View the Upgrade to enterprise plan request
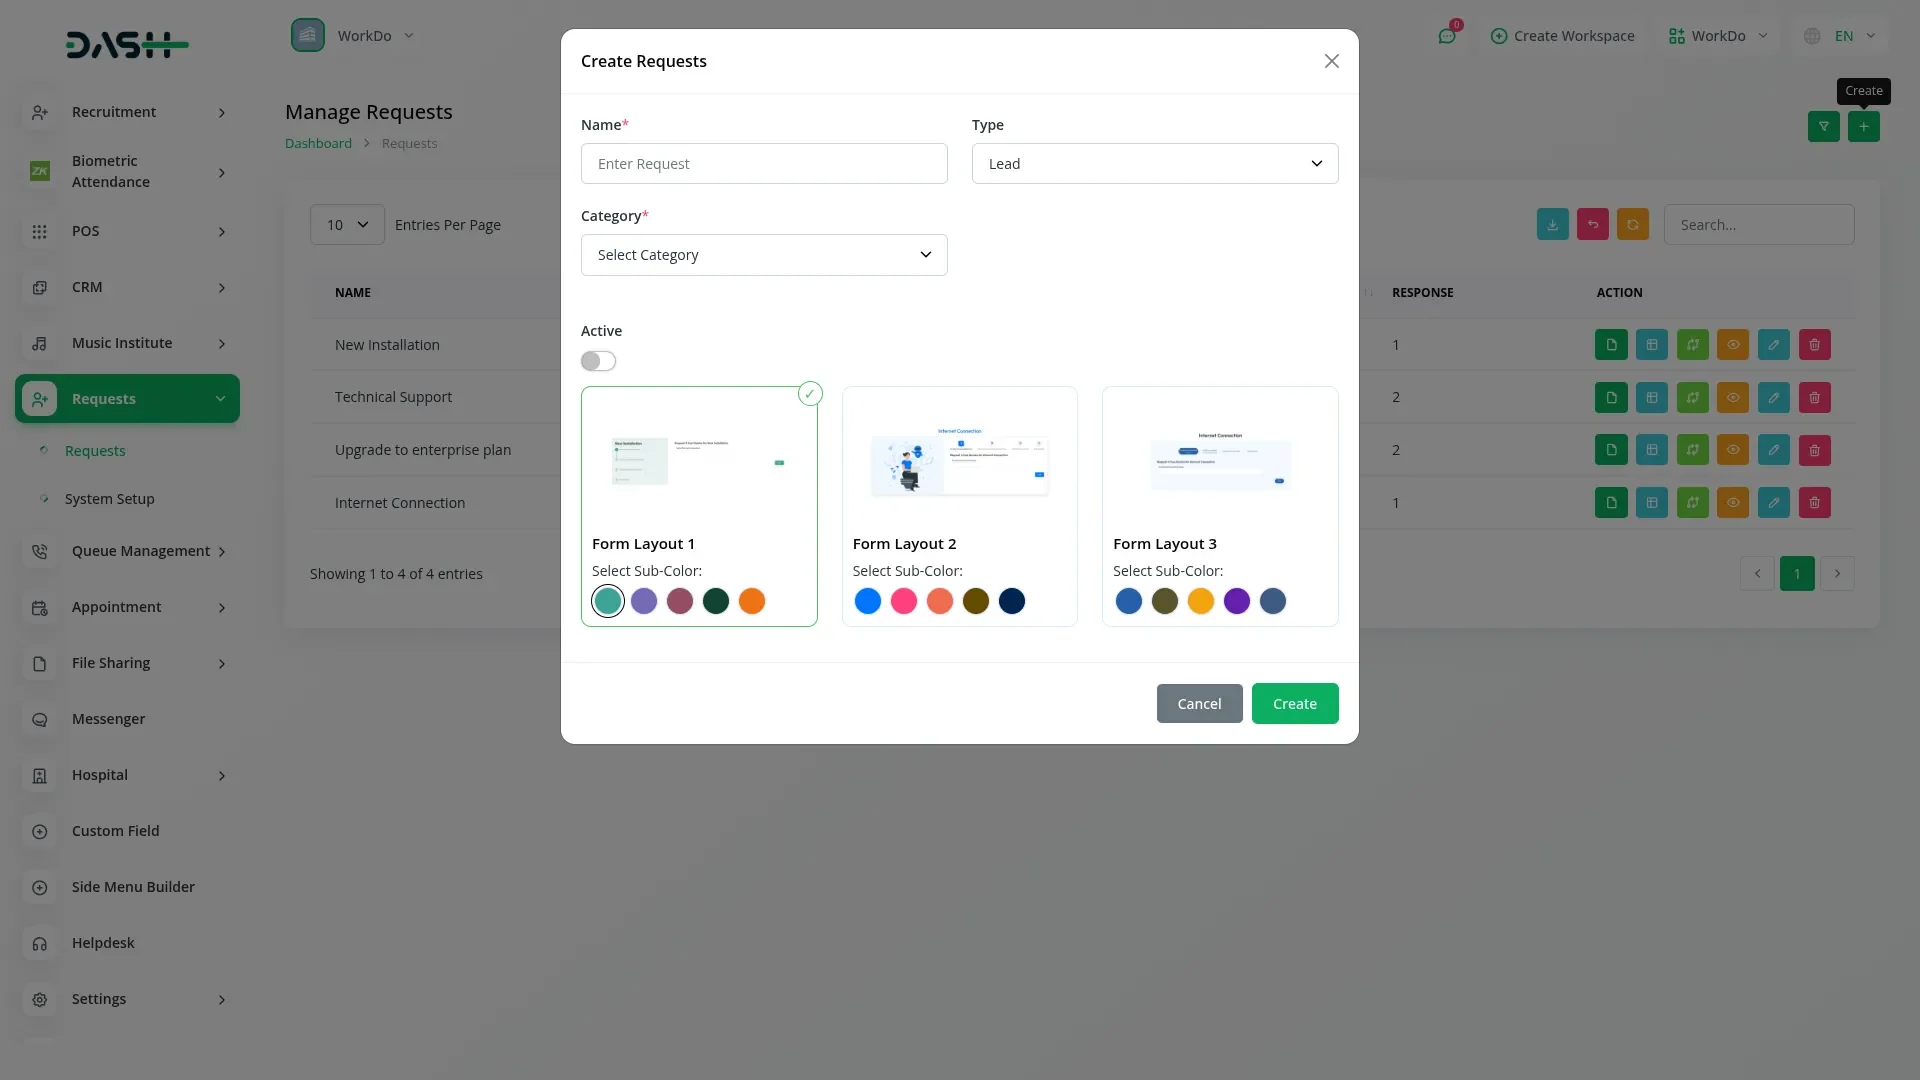The height and width of the screenshot is (1080, 1920). tap(1732, 450)
